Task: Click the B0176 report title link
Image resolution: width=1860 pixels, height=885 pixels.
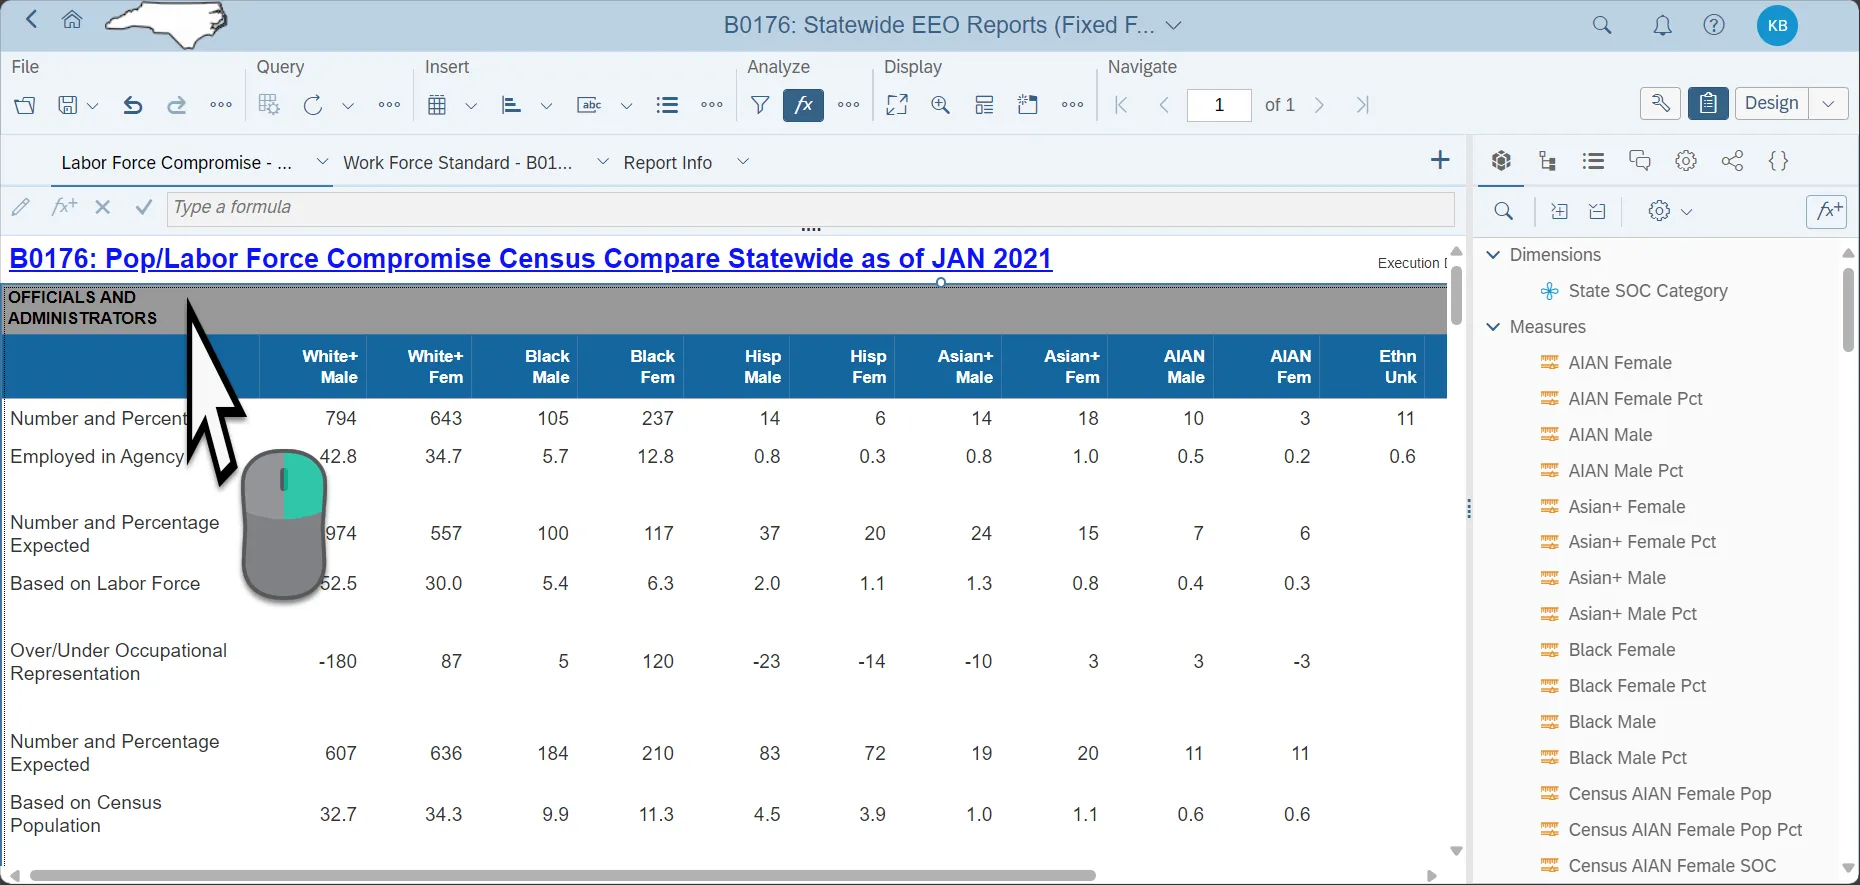Action: click(530, 259)
